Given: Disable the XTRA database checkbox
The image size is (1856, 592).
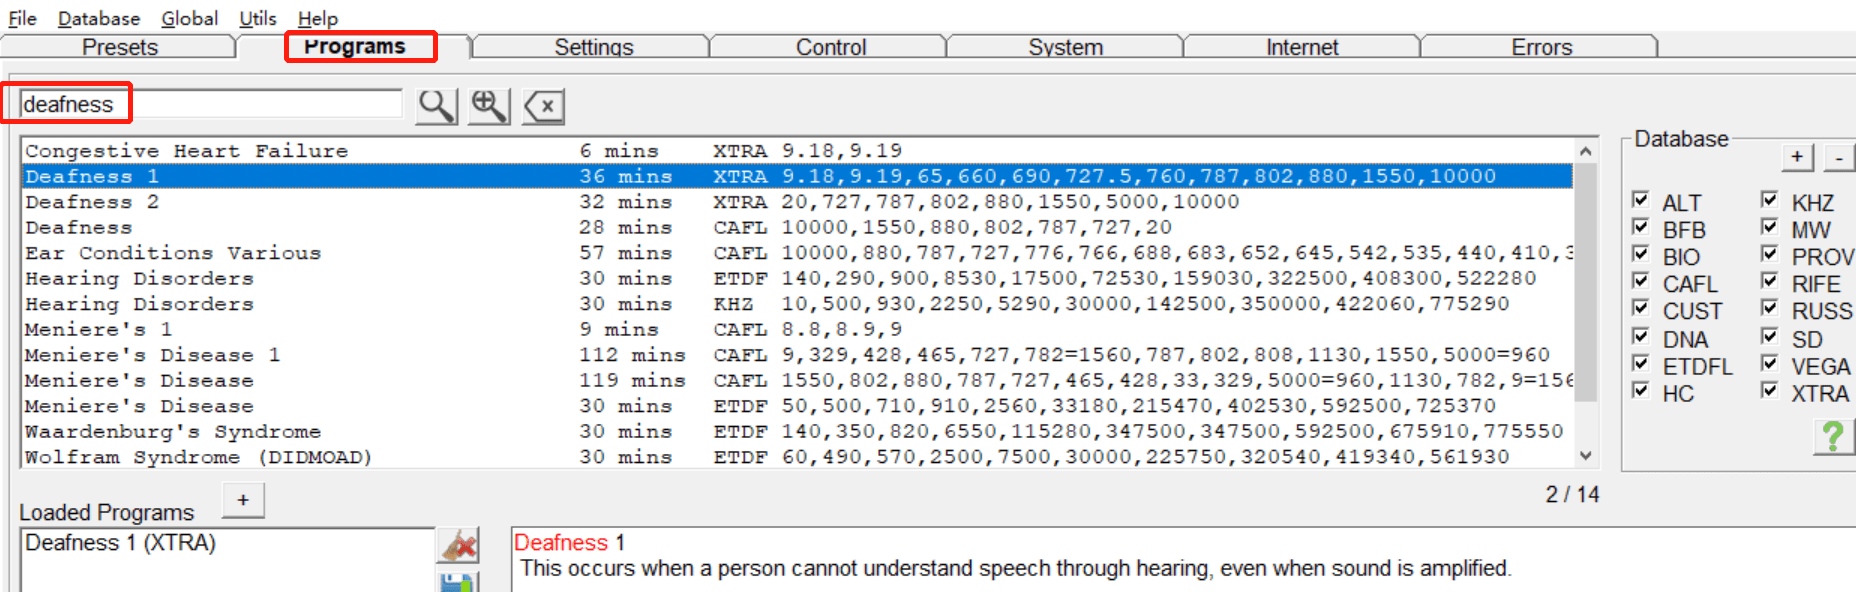Looking at the screenshot, I should pos(1769,390).
